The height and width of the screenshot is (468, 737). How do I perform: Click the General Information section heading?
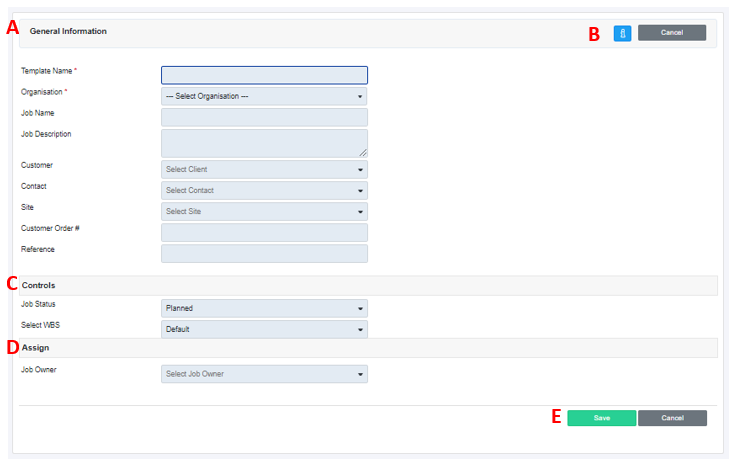[68, 31]
